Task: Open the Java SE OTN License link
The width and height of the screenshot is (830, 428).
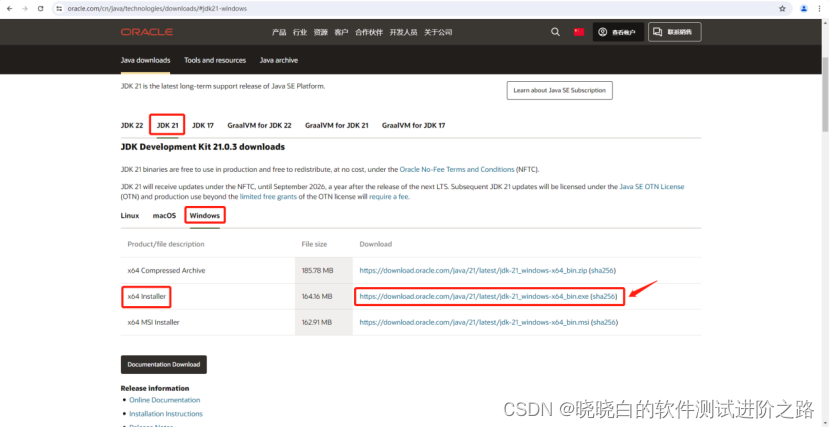Action: click(652, 187)
